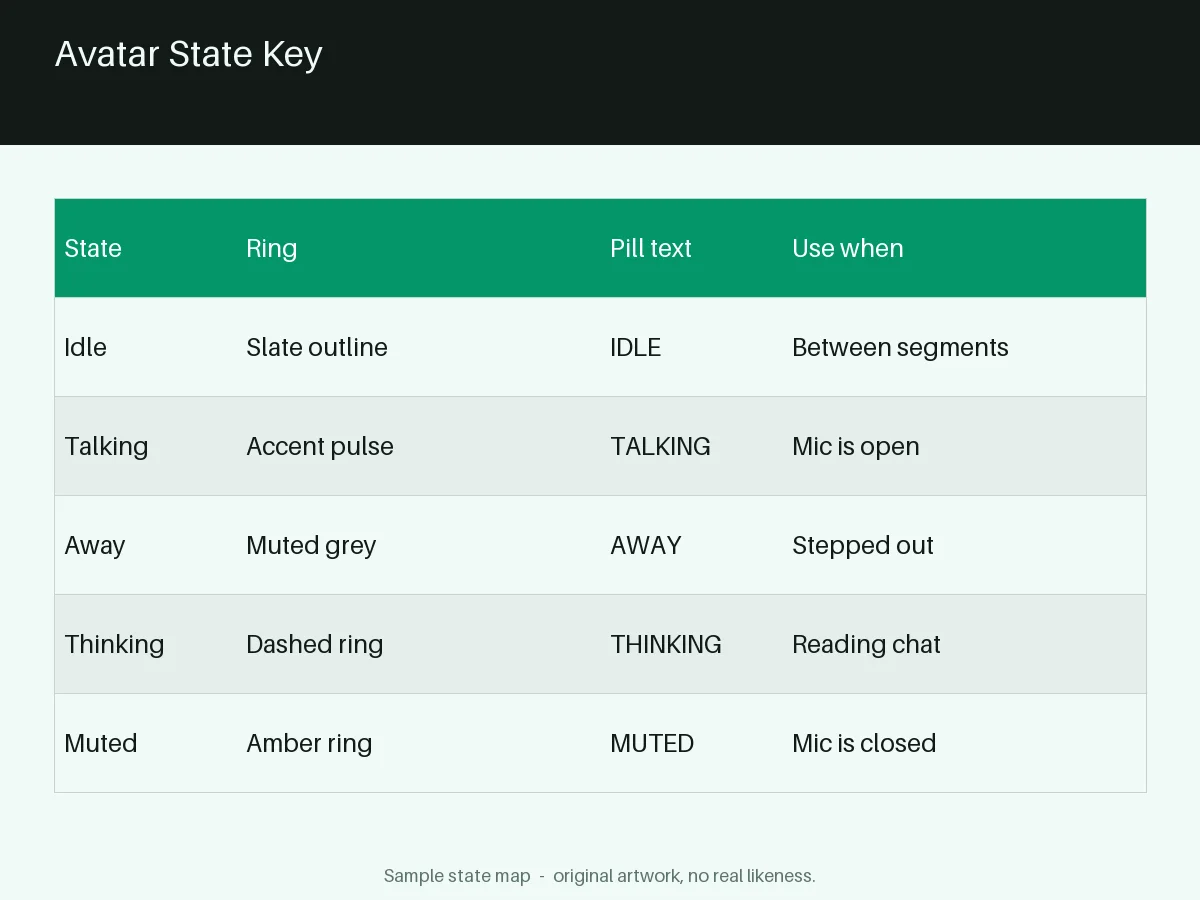Select the Muted grey ring cell
Image resolution: width=1200 pixels, height=900 pixels.
(311, 545)
